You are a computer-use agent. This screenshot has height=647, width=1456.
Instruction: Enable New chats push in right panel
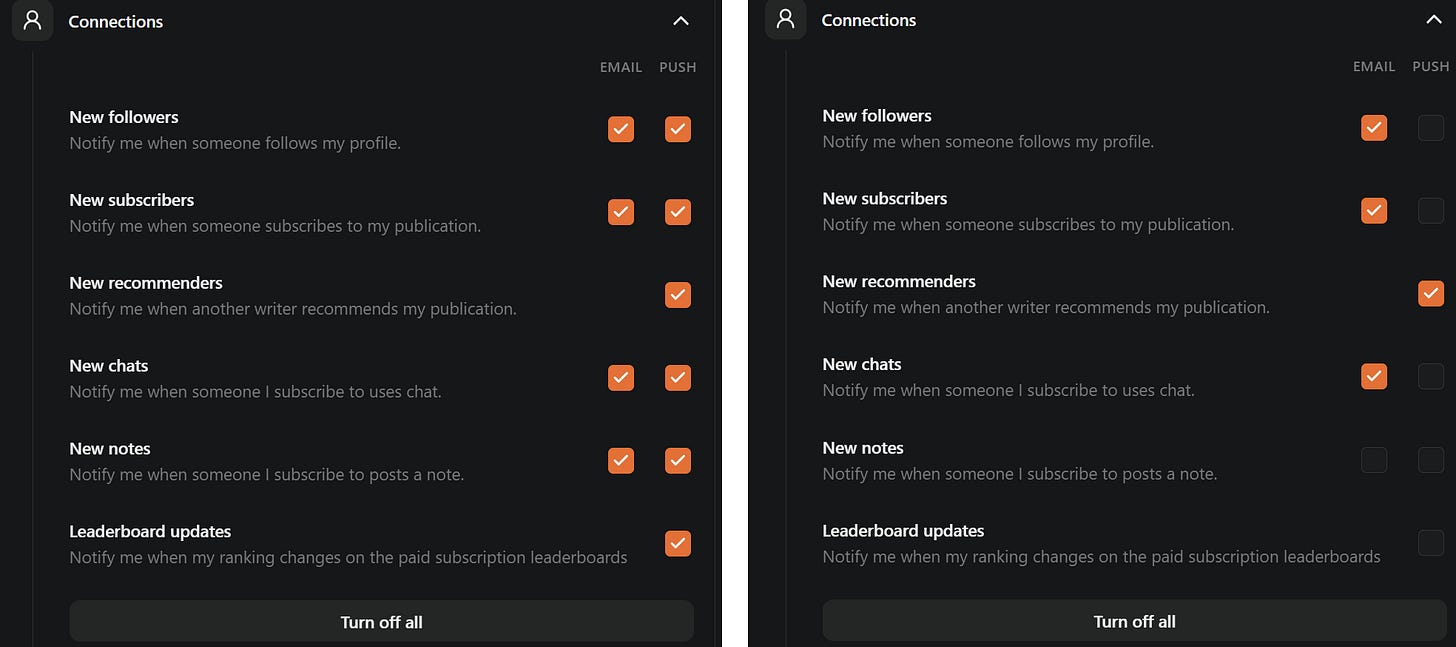click(x=1431, y=377)
